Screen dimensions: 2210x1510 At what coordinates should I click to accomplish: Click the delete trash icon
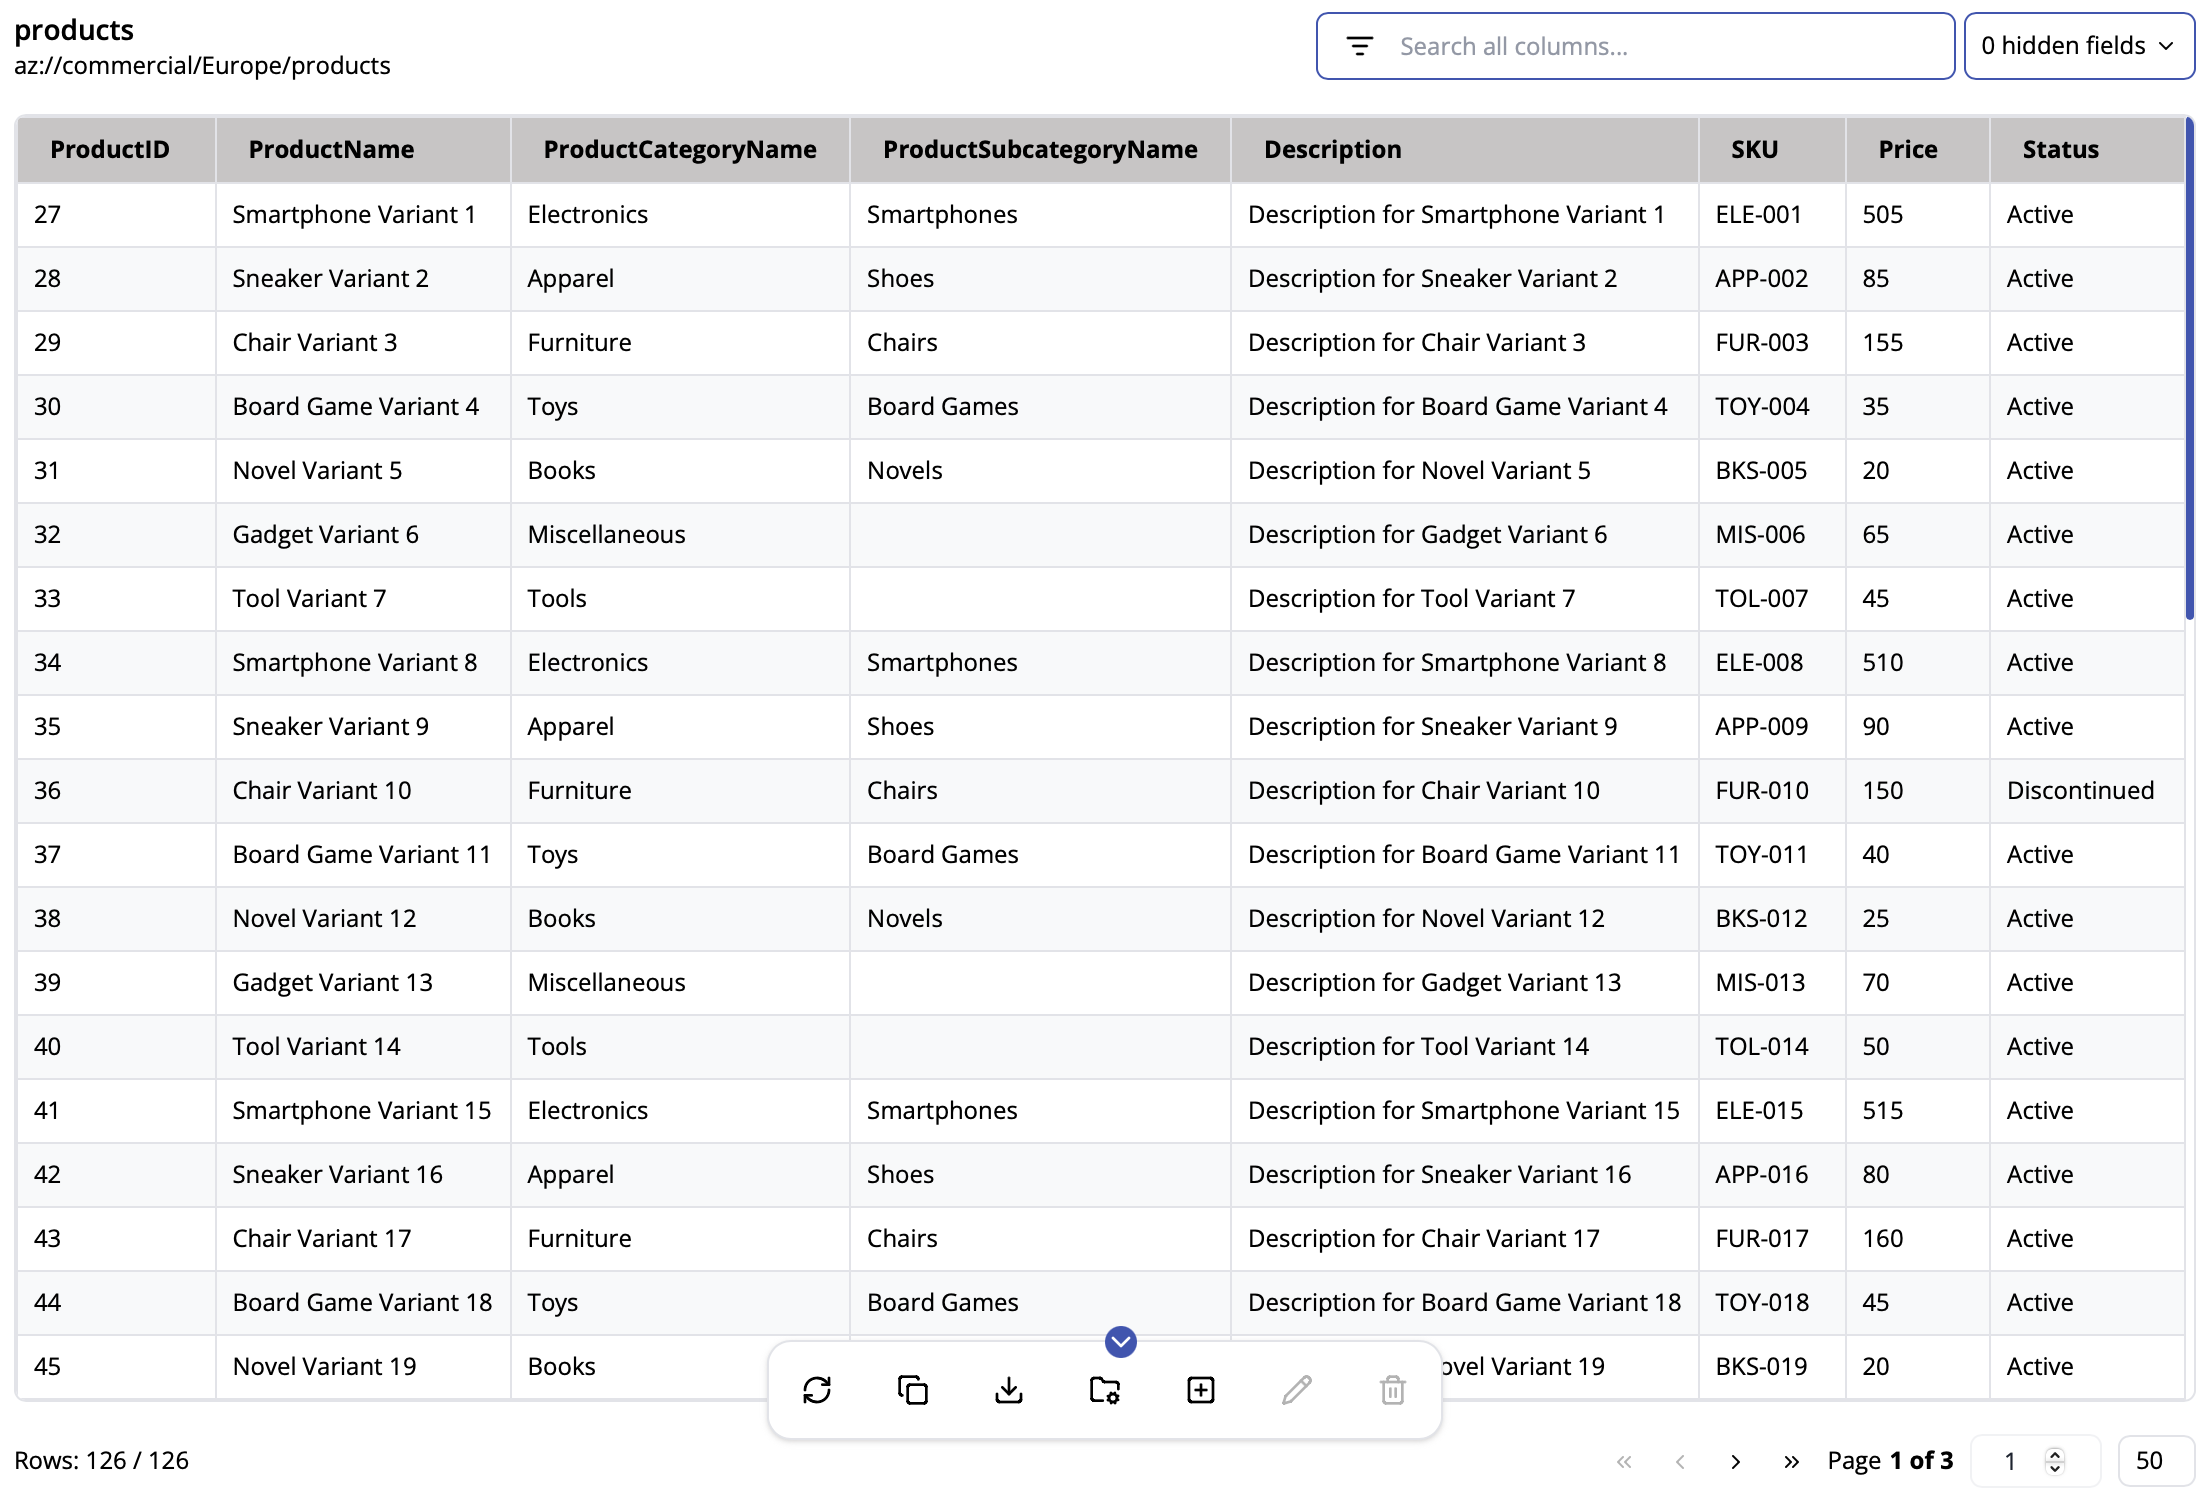[x=1392, y=1390]
